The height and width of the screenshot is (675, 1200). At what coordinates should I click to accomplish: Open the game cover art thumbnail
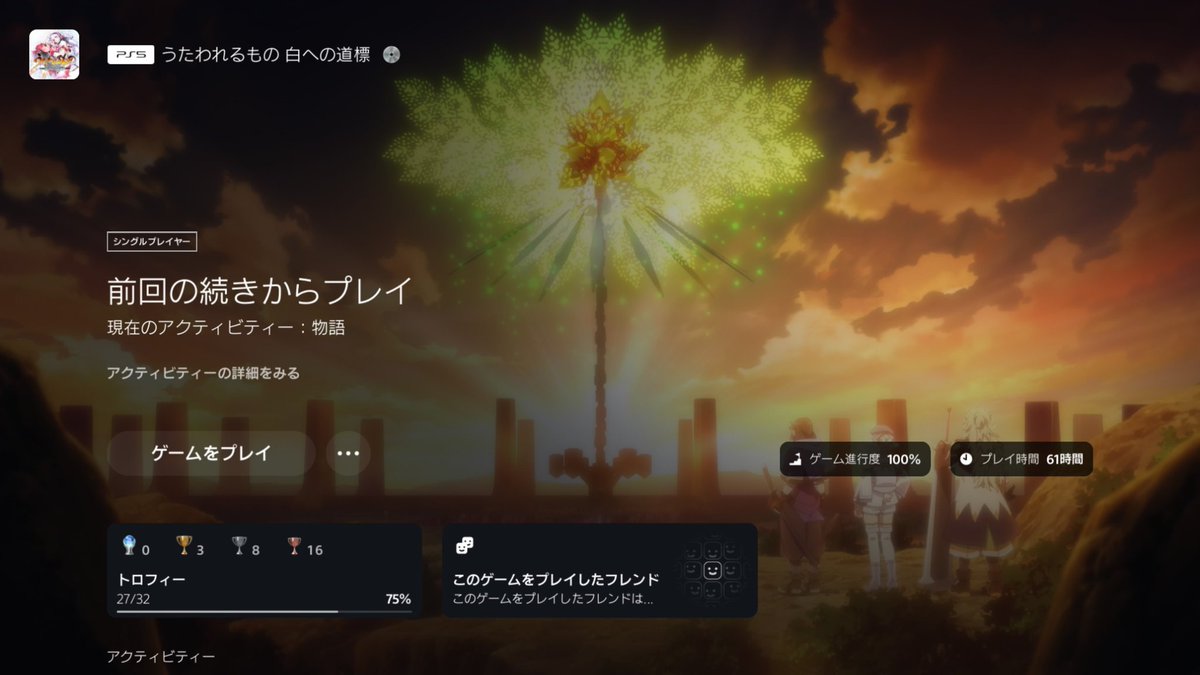[x=54, y=54]
